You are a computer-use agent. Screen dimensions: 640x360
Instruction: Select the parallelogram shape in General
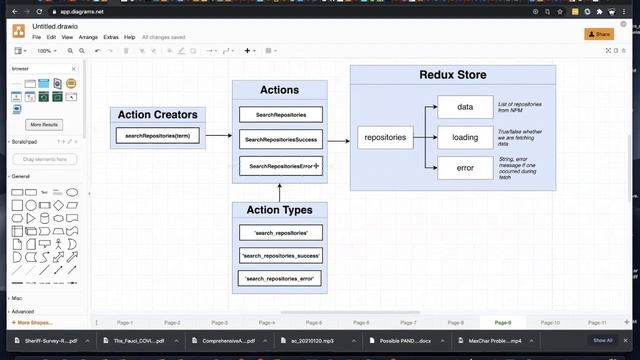click(x=72, y=205)
